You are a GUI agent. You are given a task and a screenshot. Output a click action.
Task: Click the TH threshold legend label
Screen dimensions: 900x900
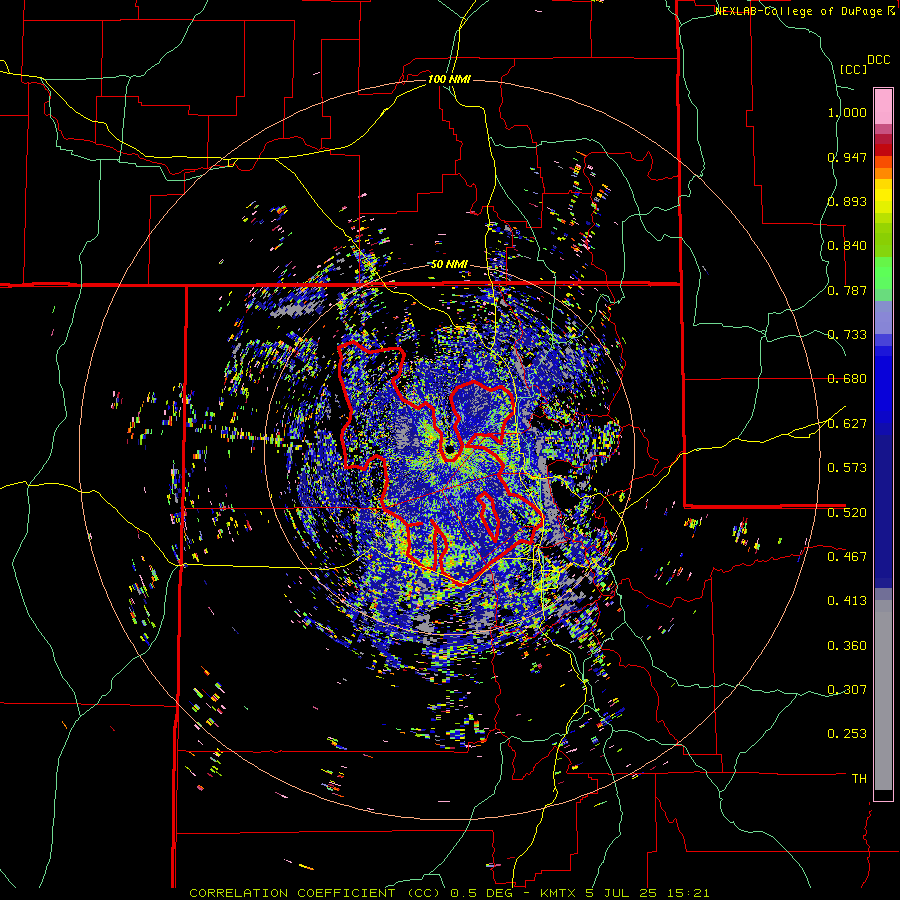pyautogui.click(x=859, y=778)
